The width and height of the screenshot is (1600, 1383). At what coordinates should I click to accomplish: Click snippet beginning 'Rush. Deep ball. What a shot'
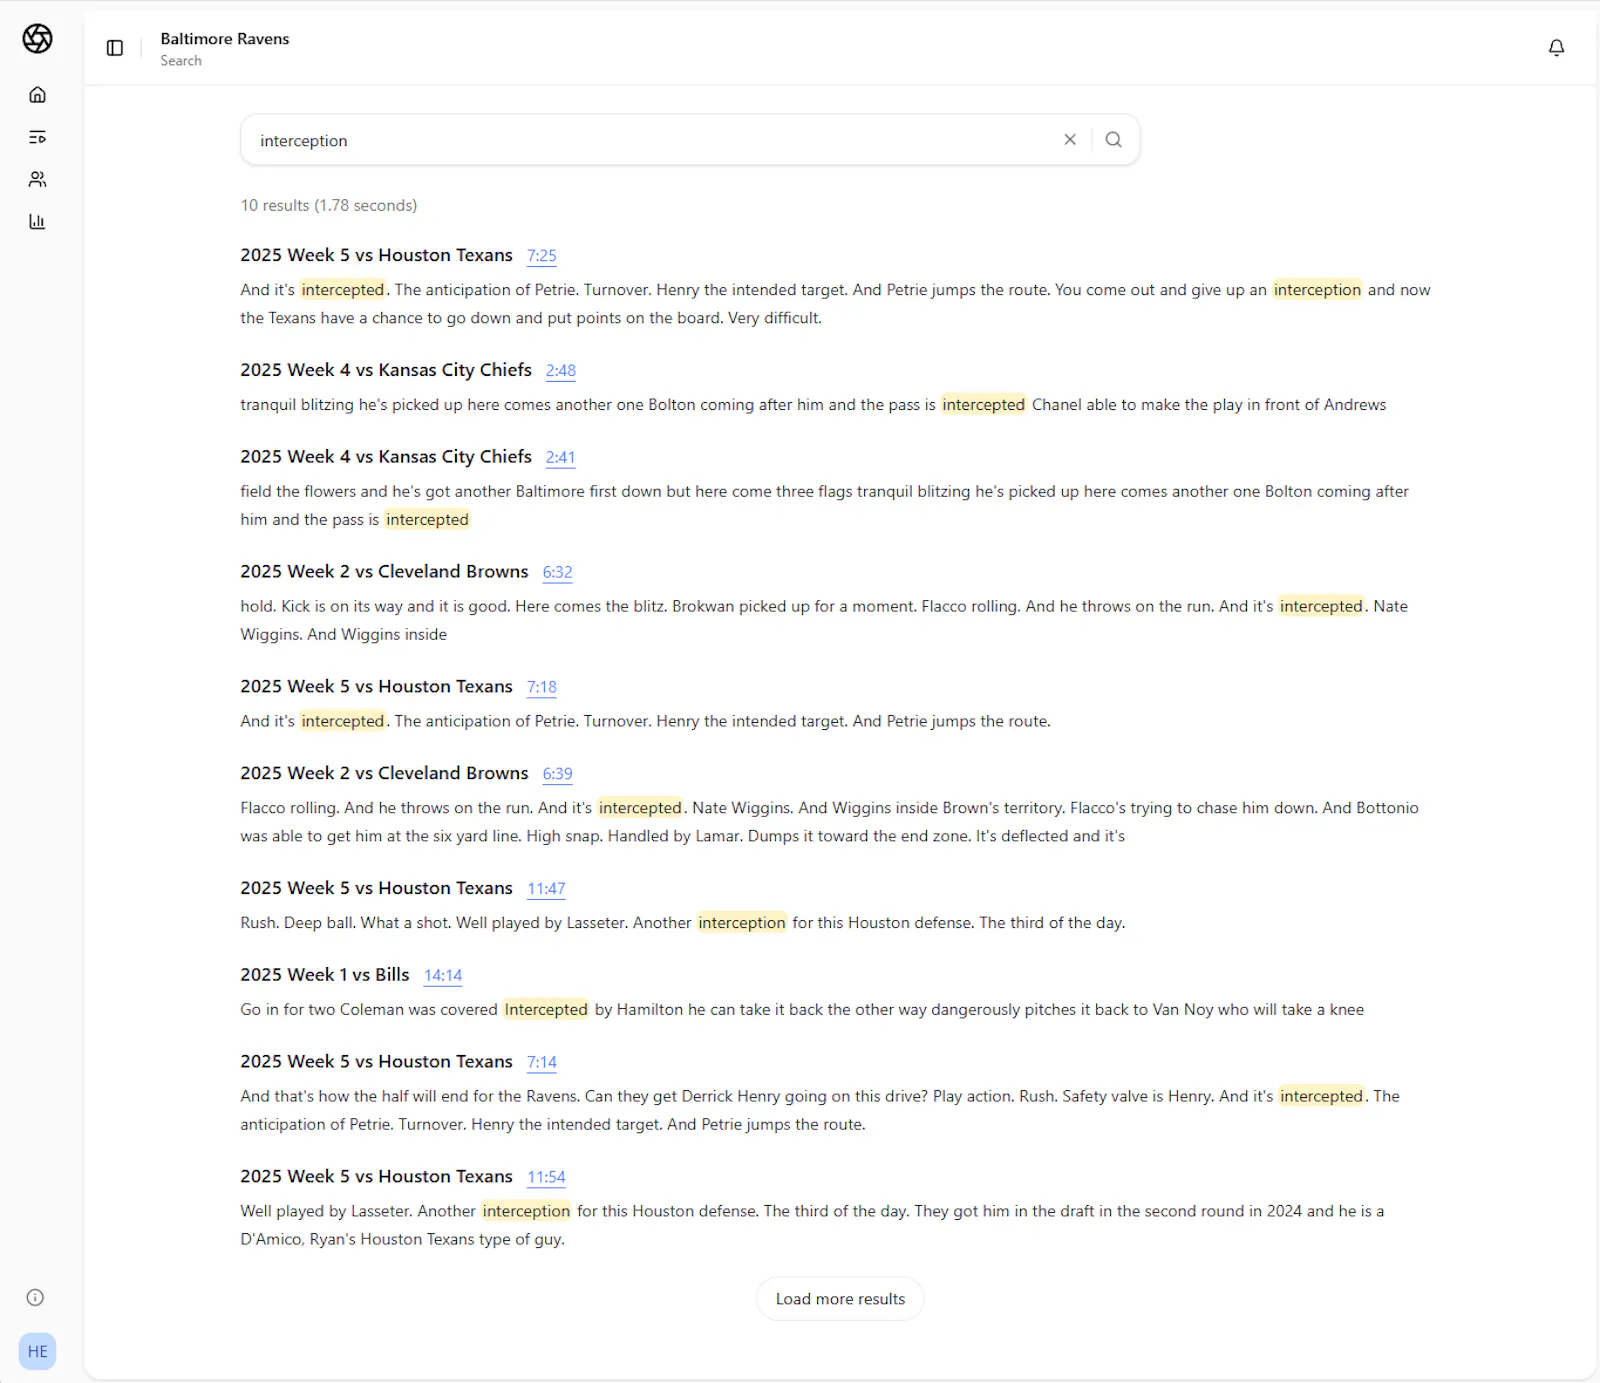pos(683,923)
